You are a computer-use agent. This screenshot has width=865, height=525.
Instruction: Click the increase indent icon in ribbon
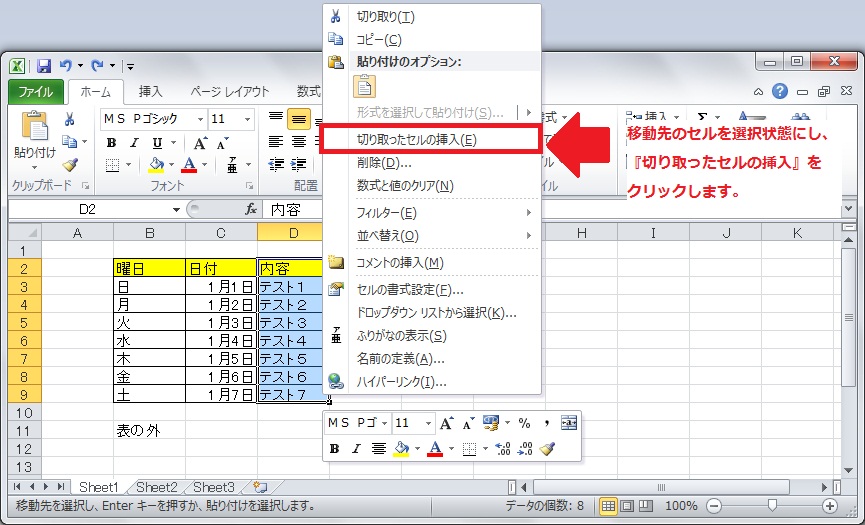coord(298,164)
